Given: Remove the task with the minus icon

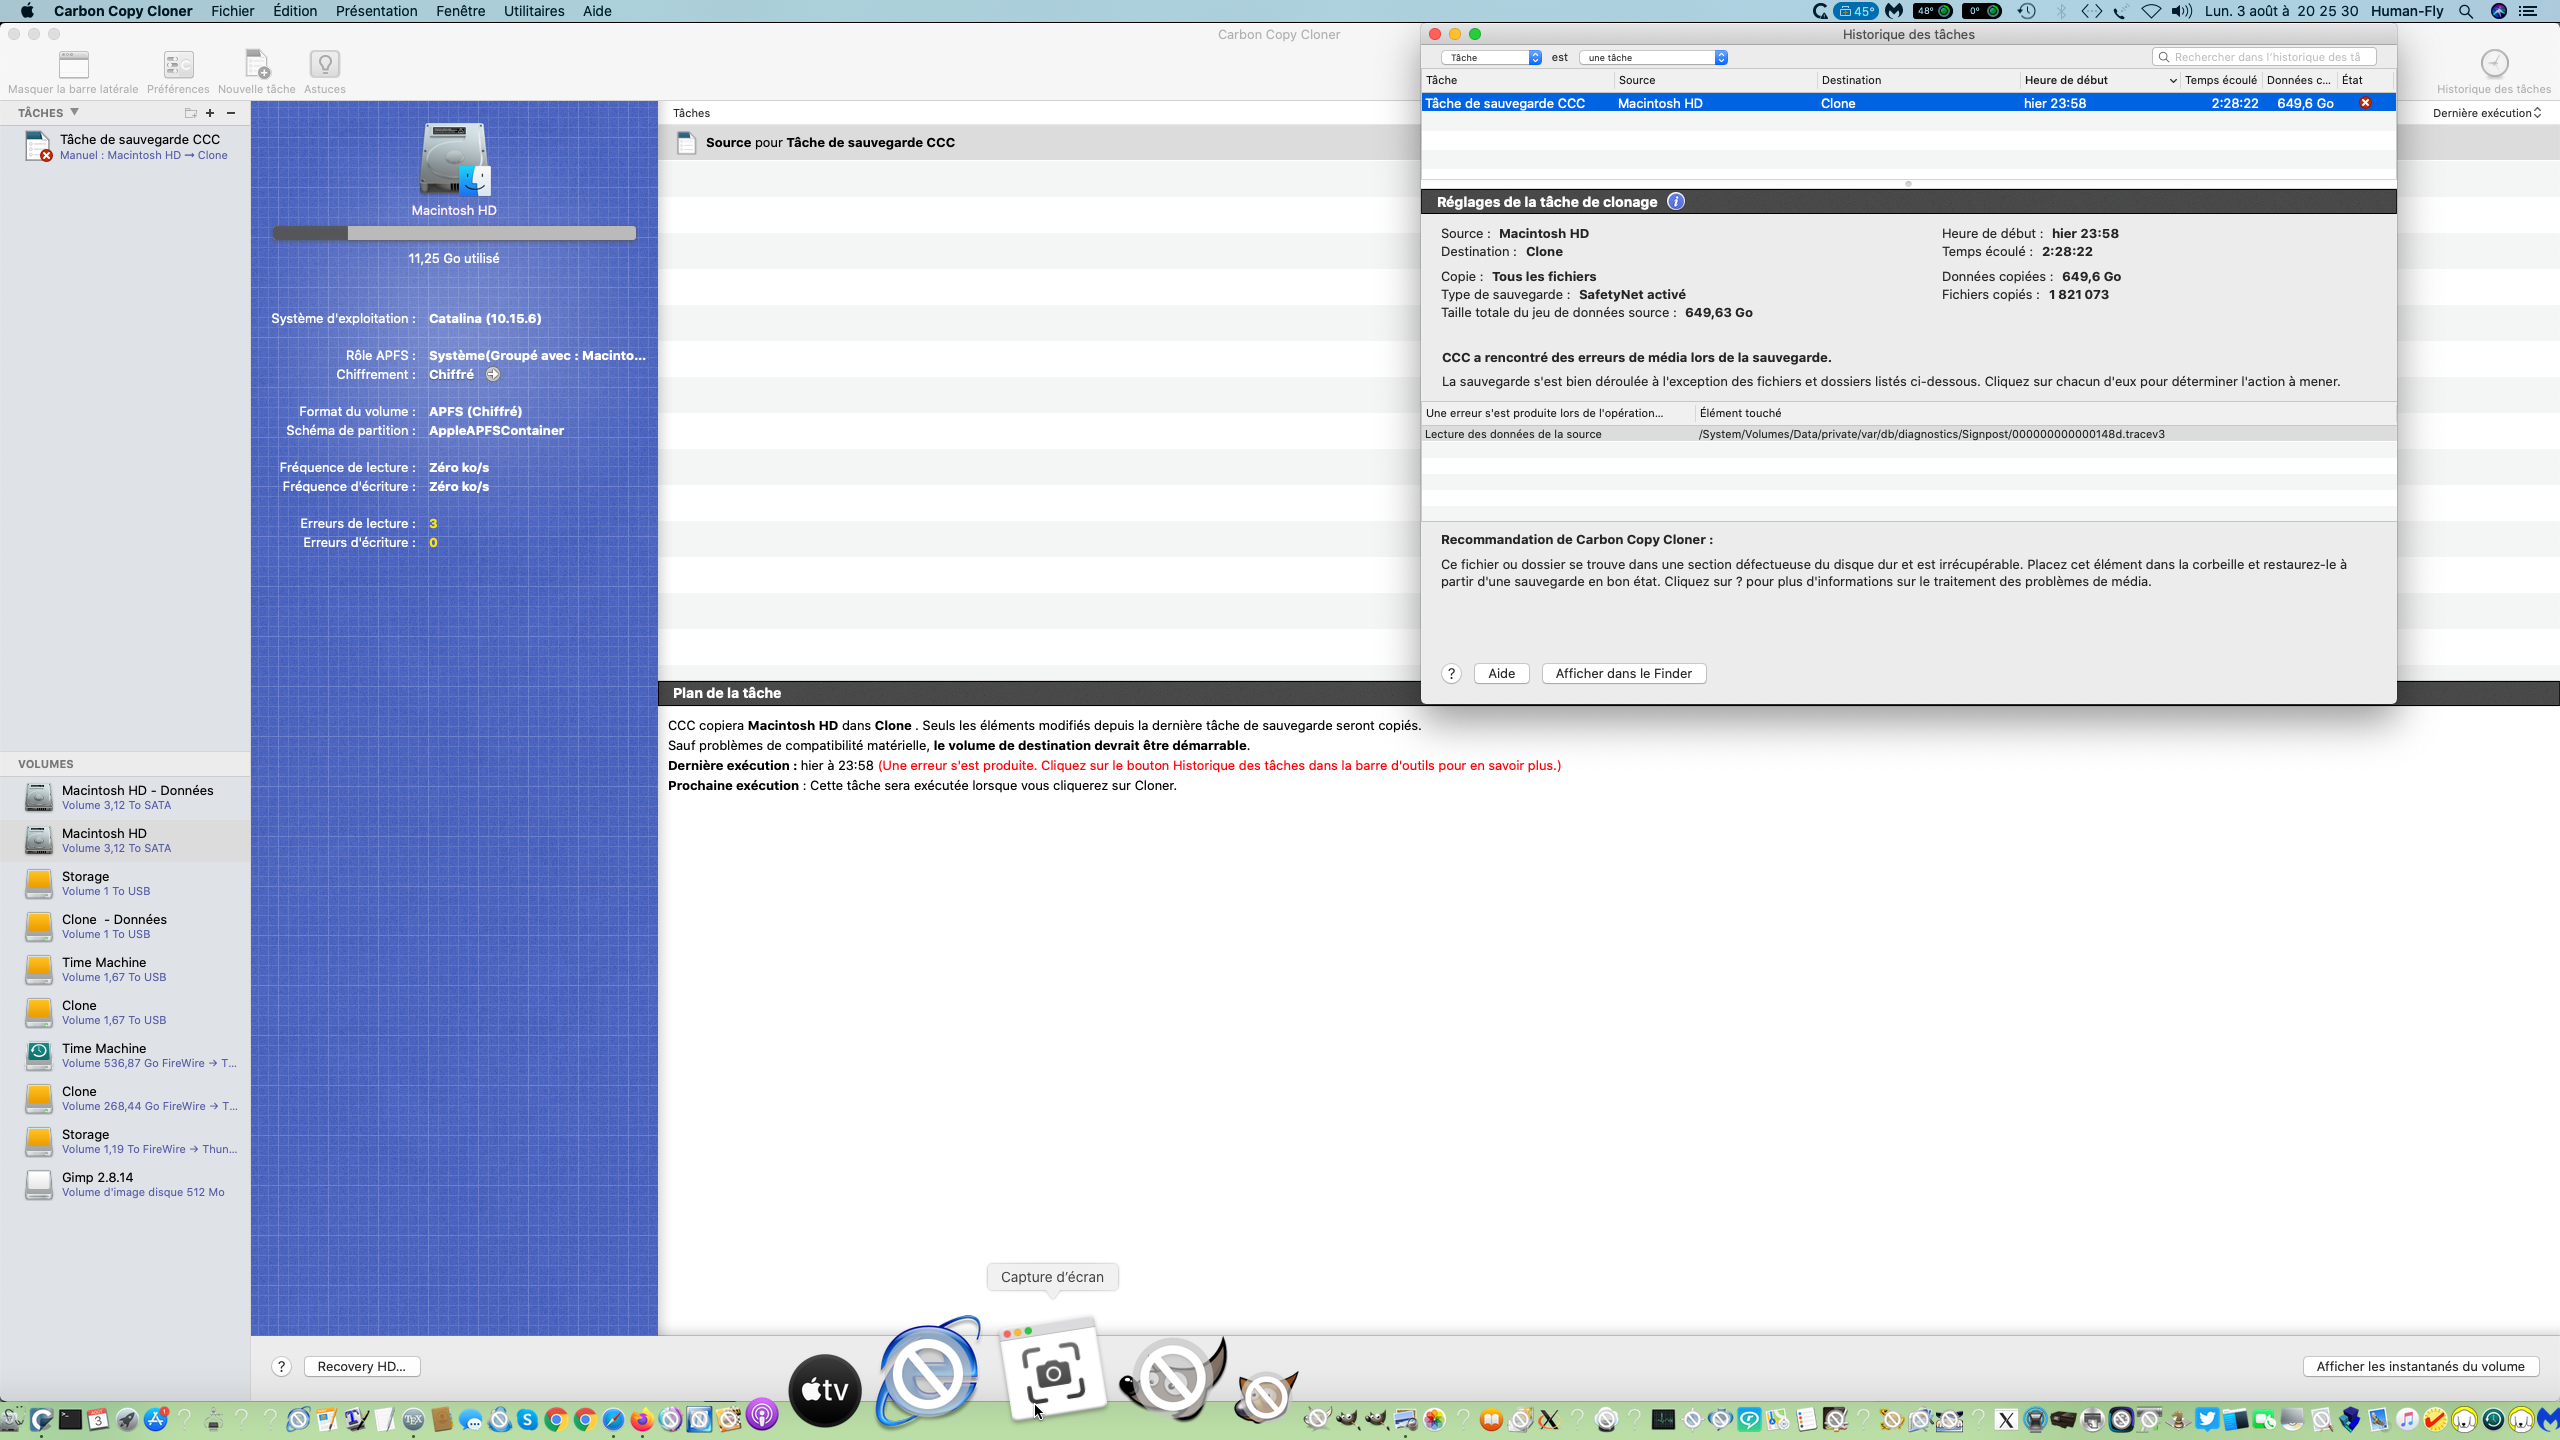Looking at the screenshot, I should (231, 113).
